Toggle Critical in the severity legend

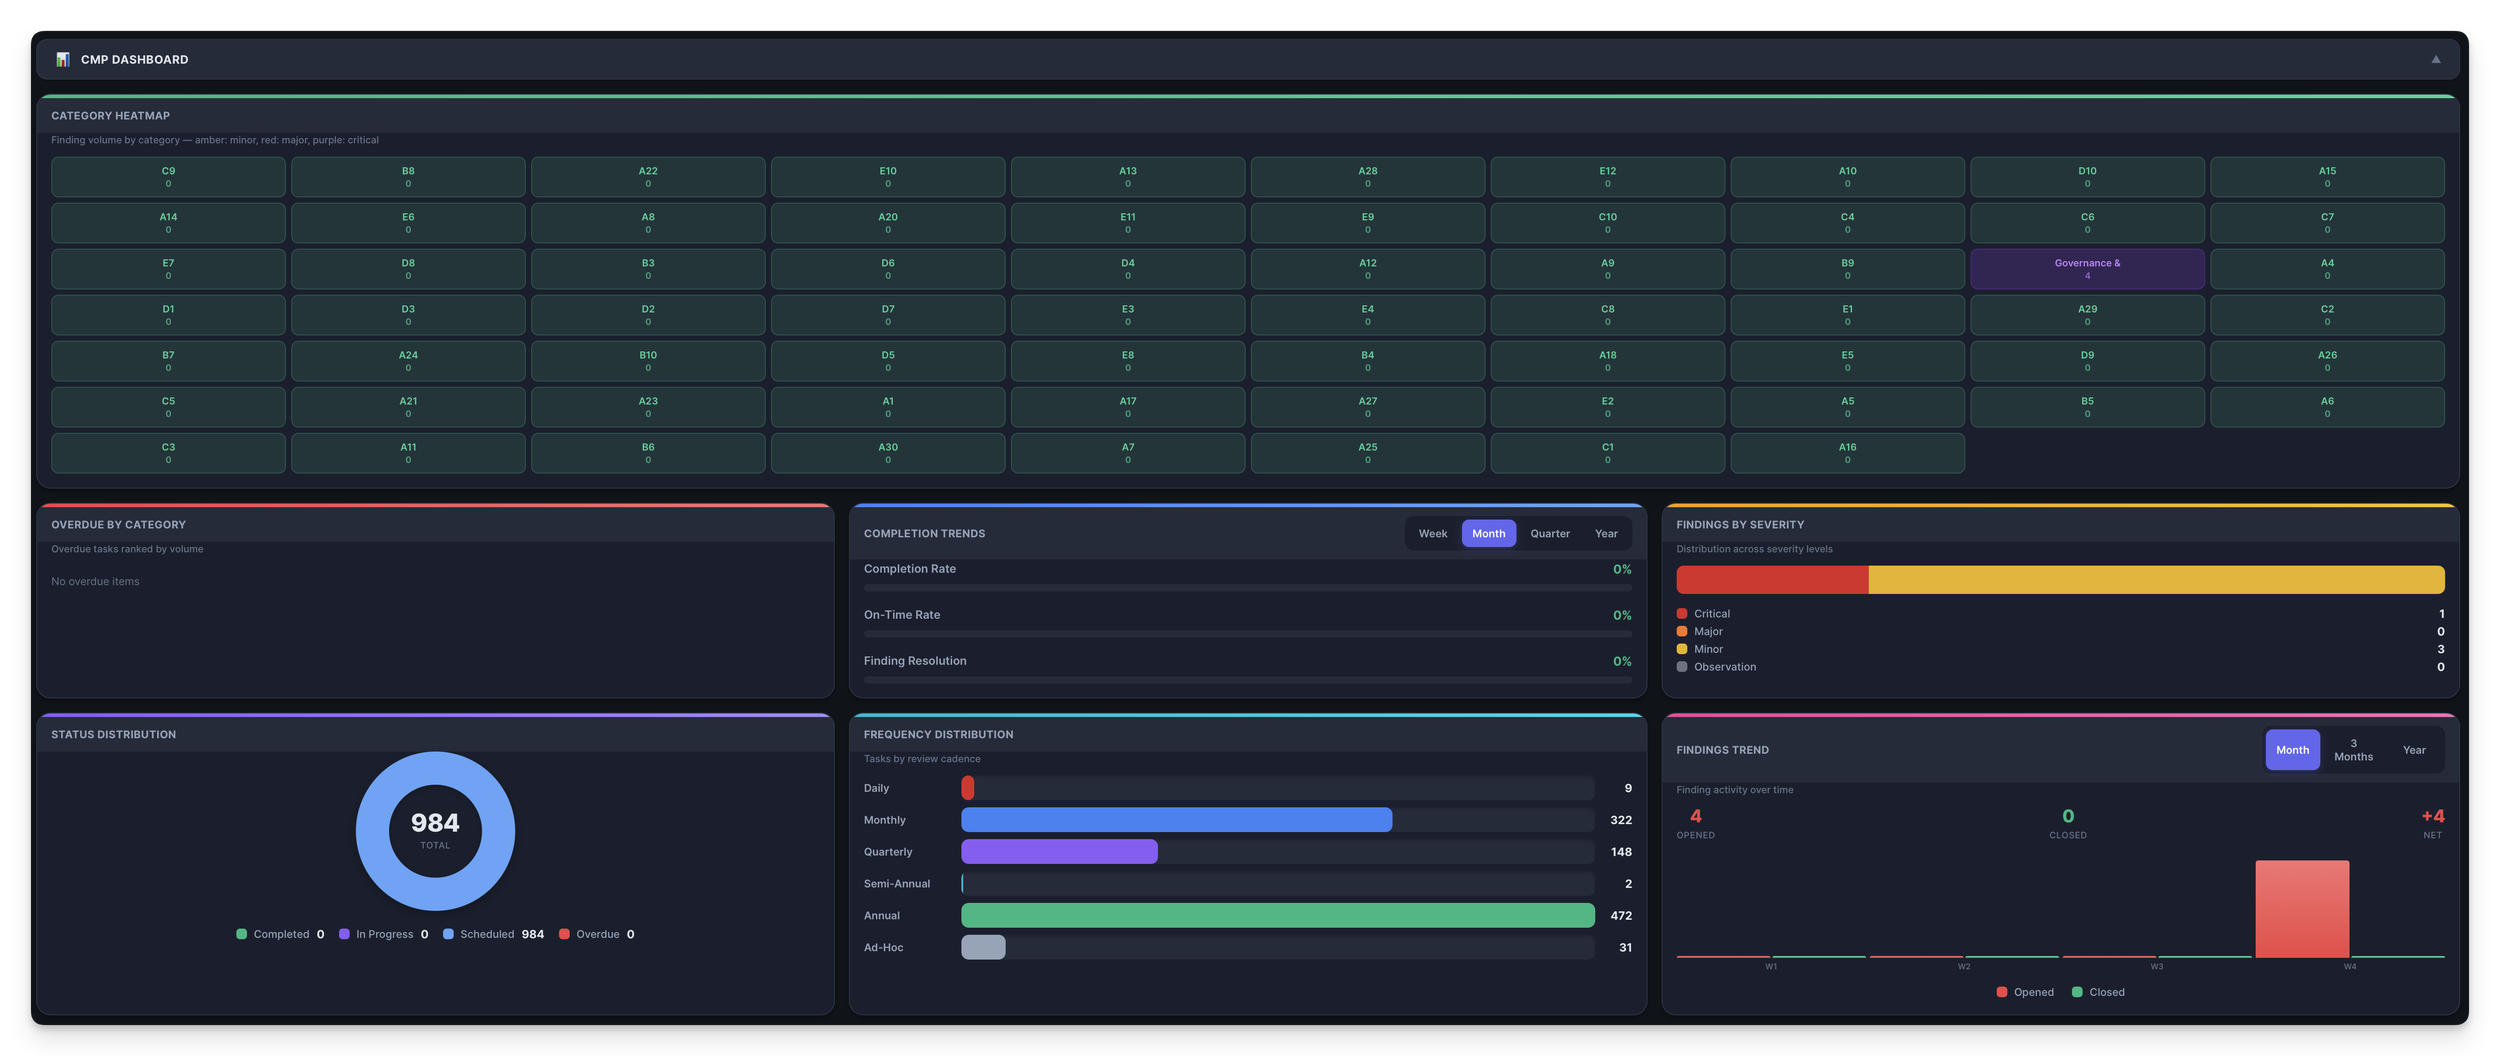pyautogui.click(x=1709, y=613)
